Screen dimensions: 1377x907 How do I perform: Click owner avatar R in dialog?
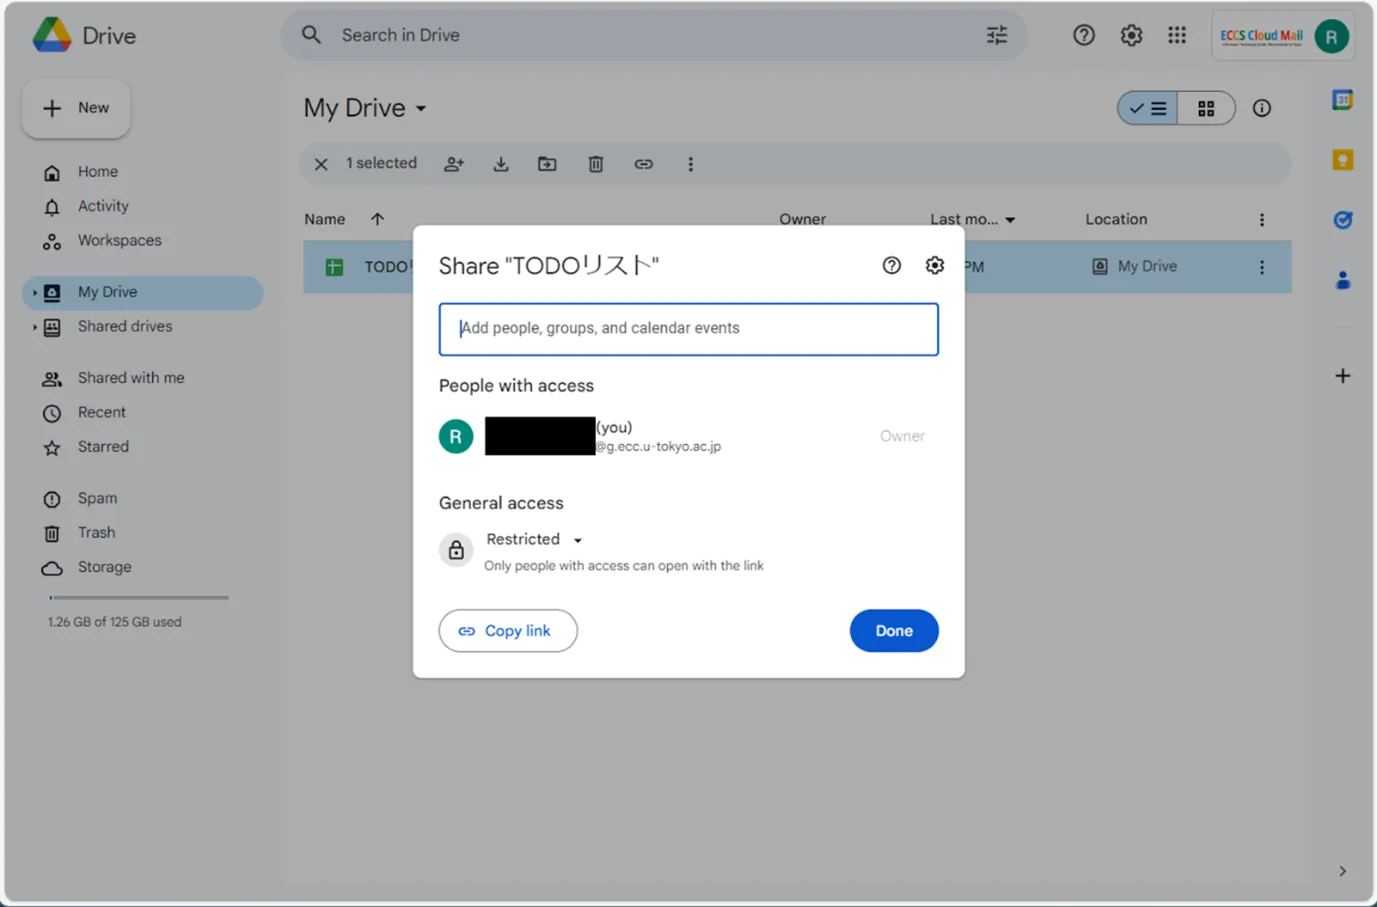pos(456,436)
